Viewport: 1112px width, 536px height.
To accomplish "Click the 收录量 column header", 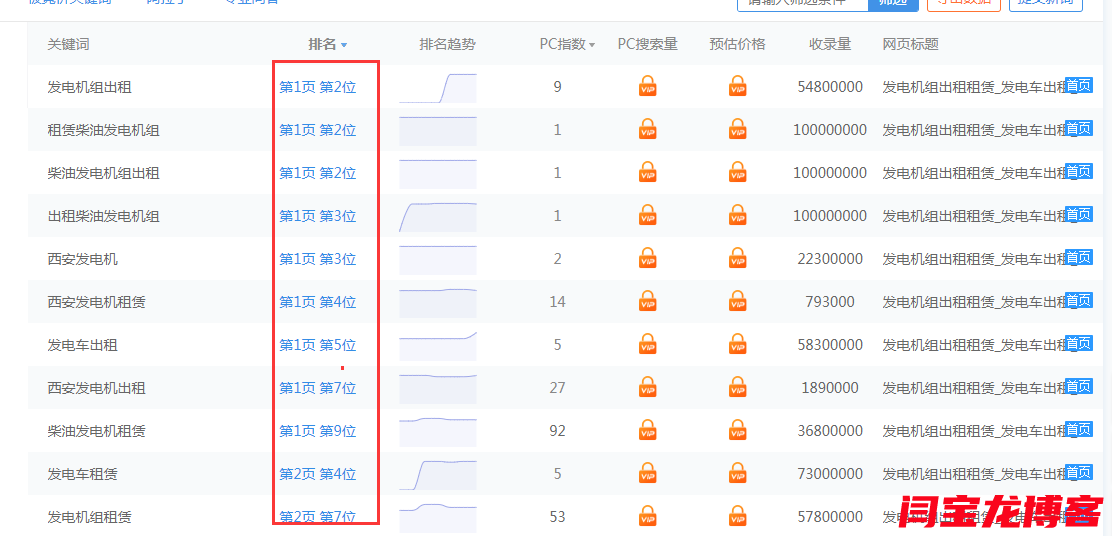I will tap(830, 44).
